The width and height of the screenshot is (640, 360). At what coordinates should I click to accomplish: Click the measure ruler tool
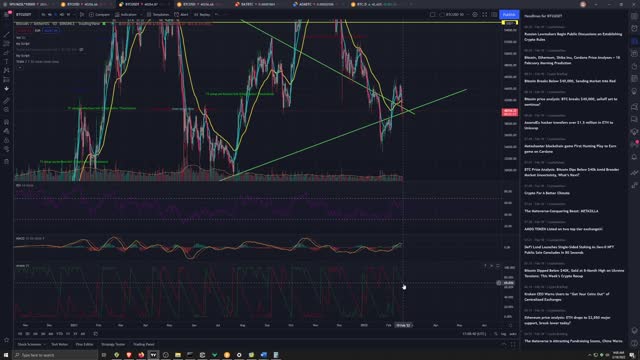click(6, 100)
